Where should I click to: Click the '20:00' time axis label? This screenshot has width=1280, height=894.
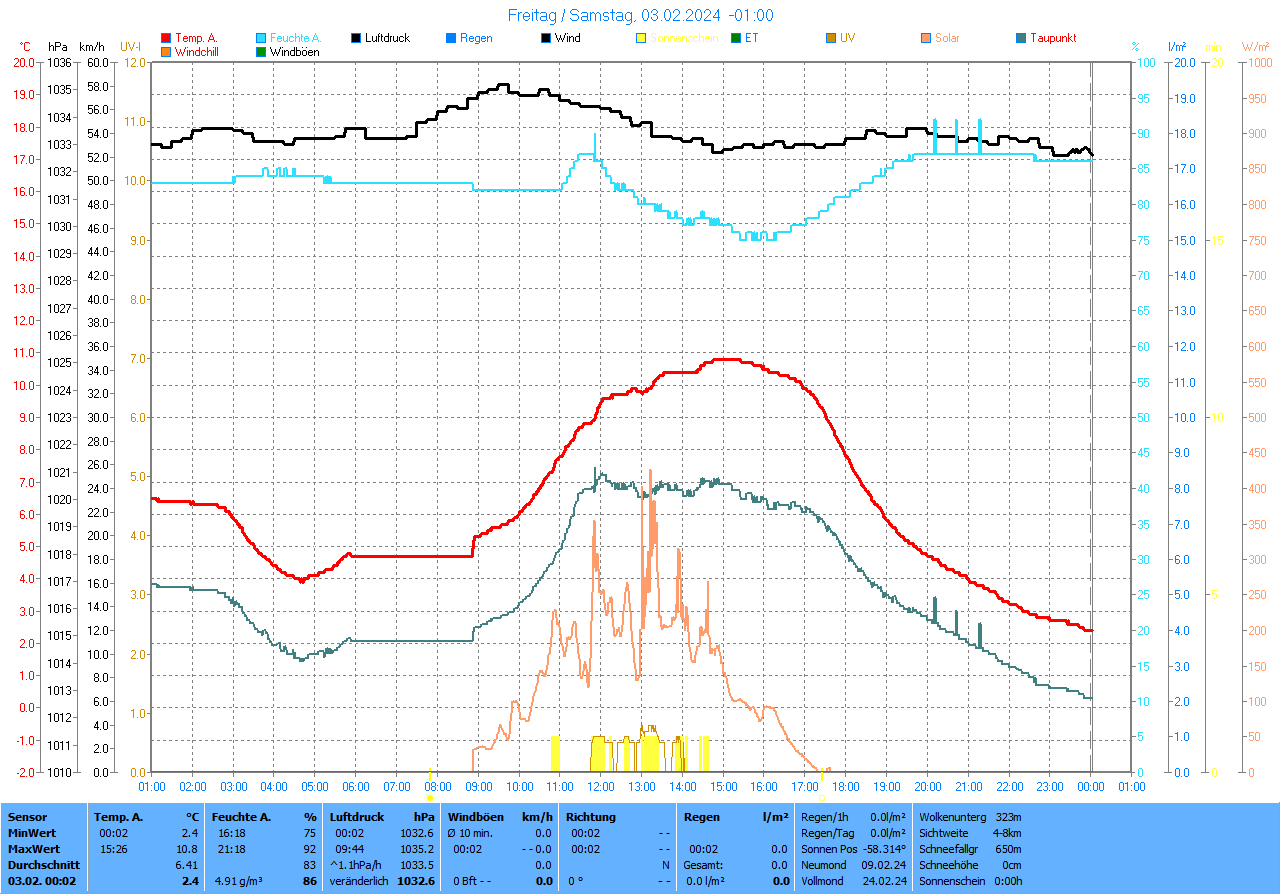click(x=927, y=787)
